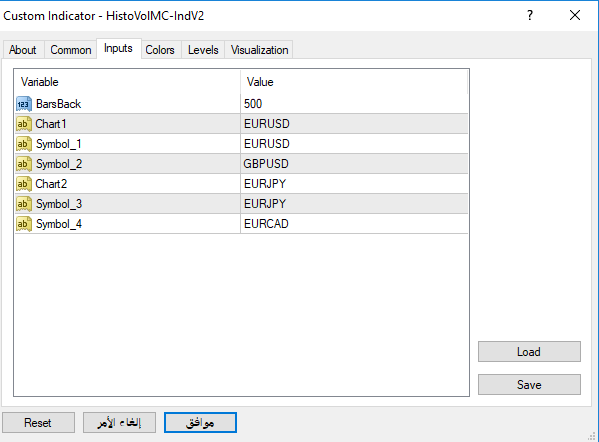
Task: Switch to the About tab
Action: point(23,50)
